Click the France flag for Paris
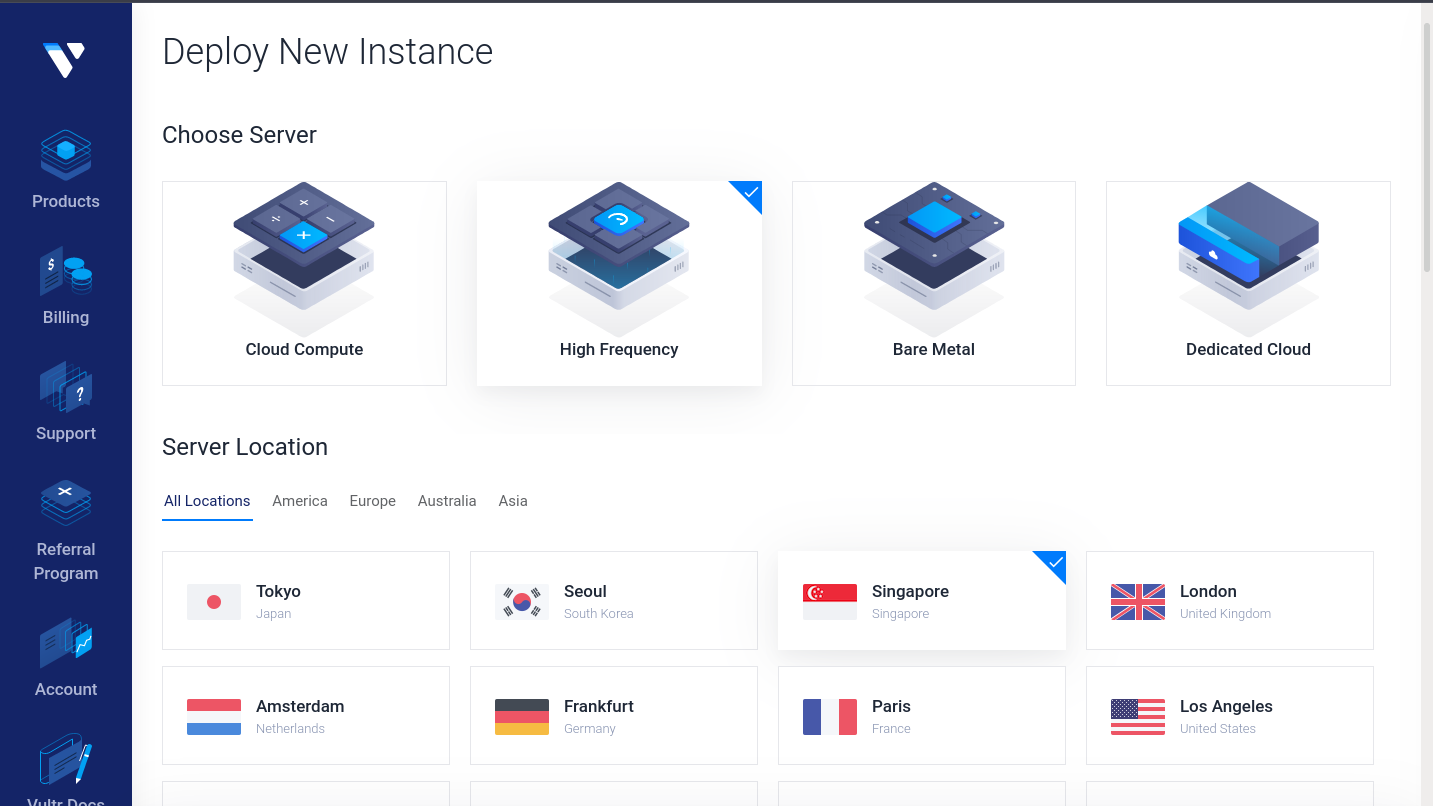The width and height of the screenshot is (1433, 806). 830,717
